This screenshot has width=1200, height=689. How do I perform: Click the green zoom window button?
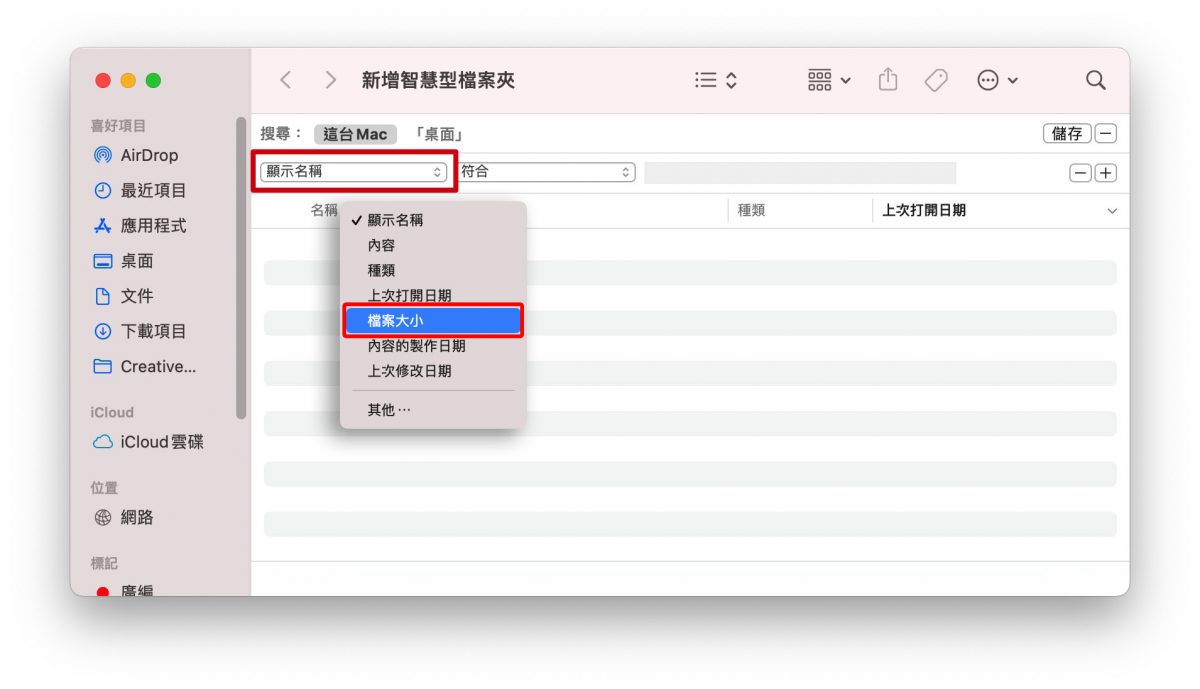(153, 81)
